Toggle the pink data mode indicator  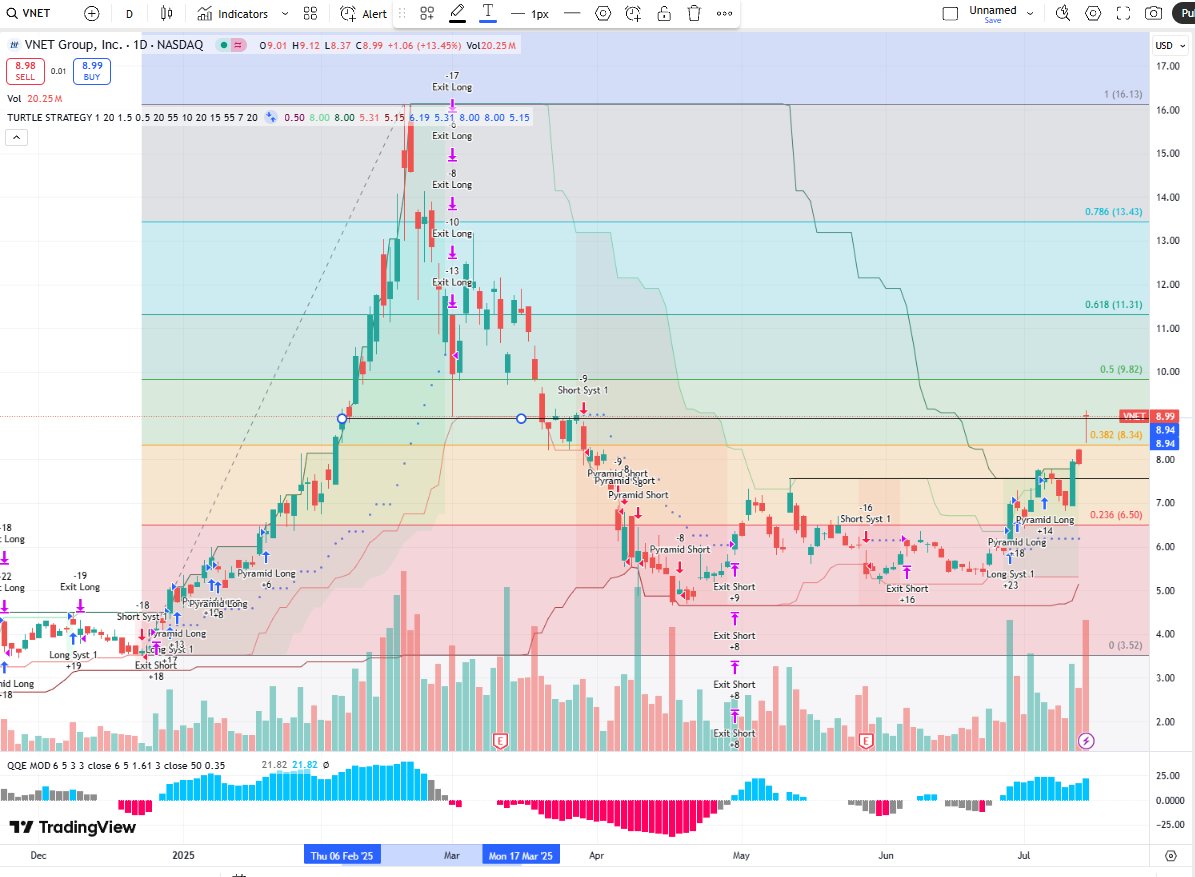tap(238, 45)
